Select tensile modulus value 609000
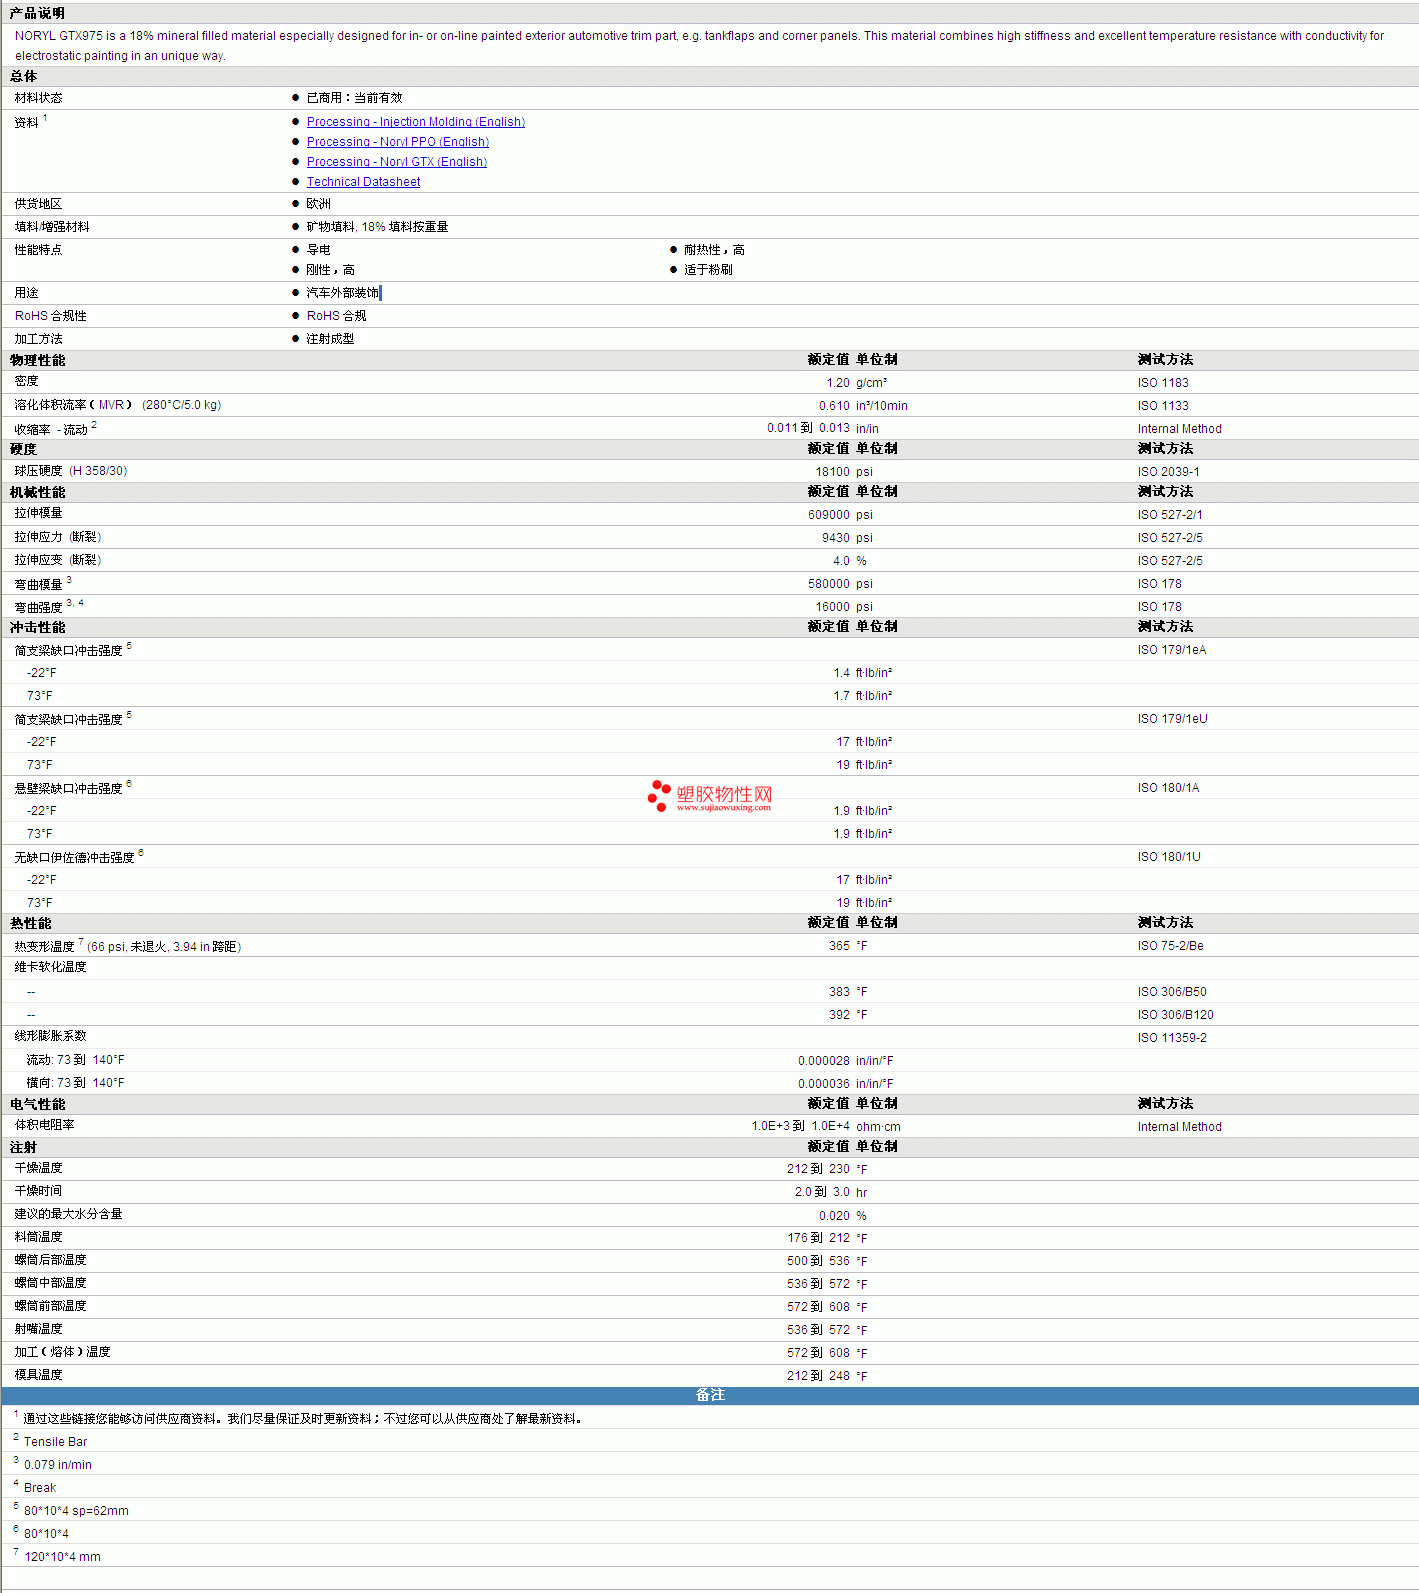1419x1593 pixels. click(x=829, y=515)
